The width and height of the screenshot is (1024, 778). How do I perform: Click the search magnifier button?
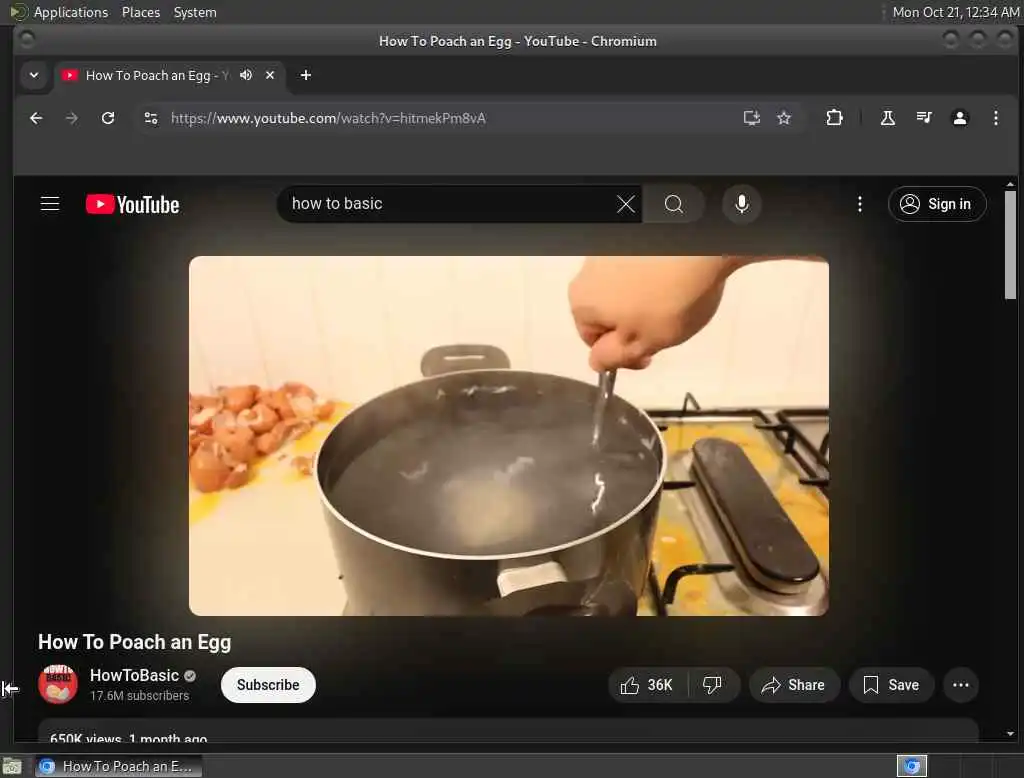(x=673, y=204)
